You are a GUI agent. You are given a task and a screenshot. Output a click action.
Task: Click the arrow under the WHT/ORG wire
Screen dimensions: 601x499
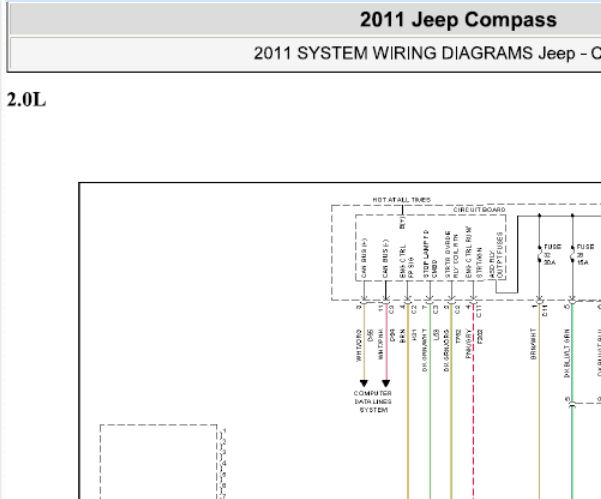coord(364,383)
